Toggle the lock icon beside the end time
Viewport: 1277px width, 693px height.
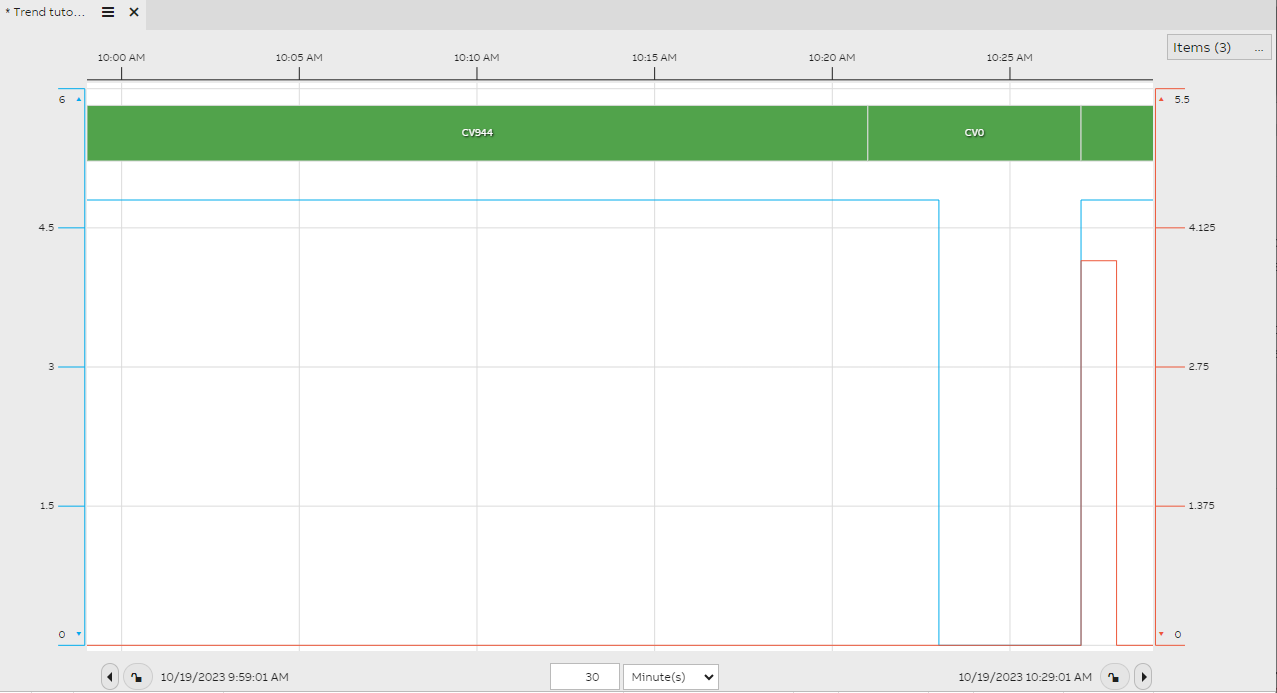point(1114,676)
